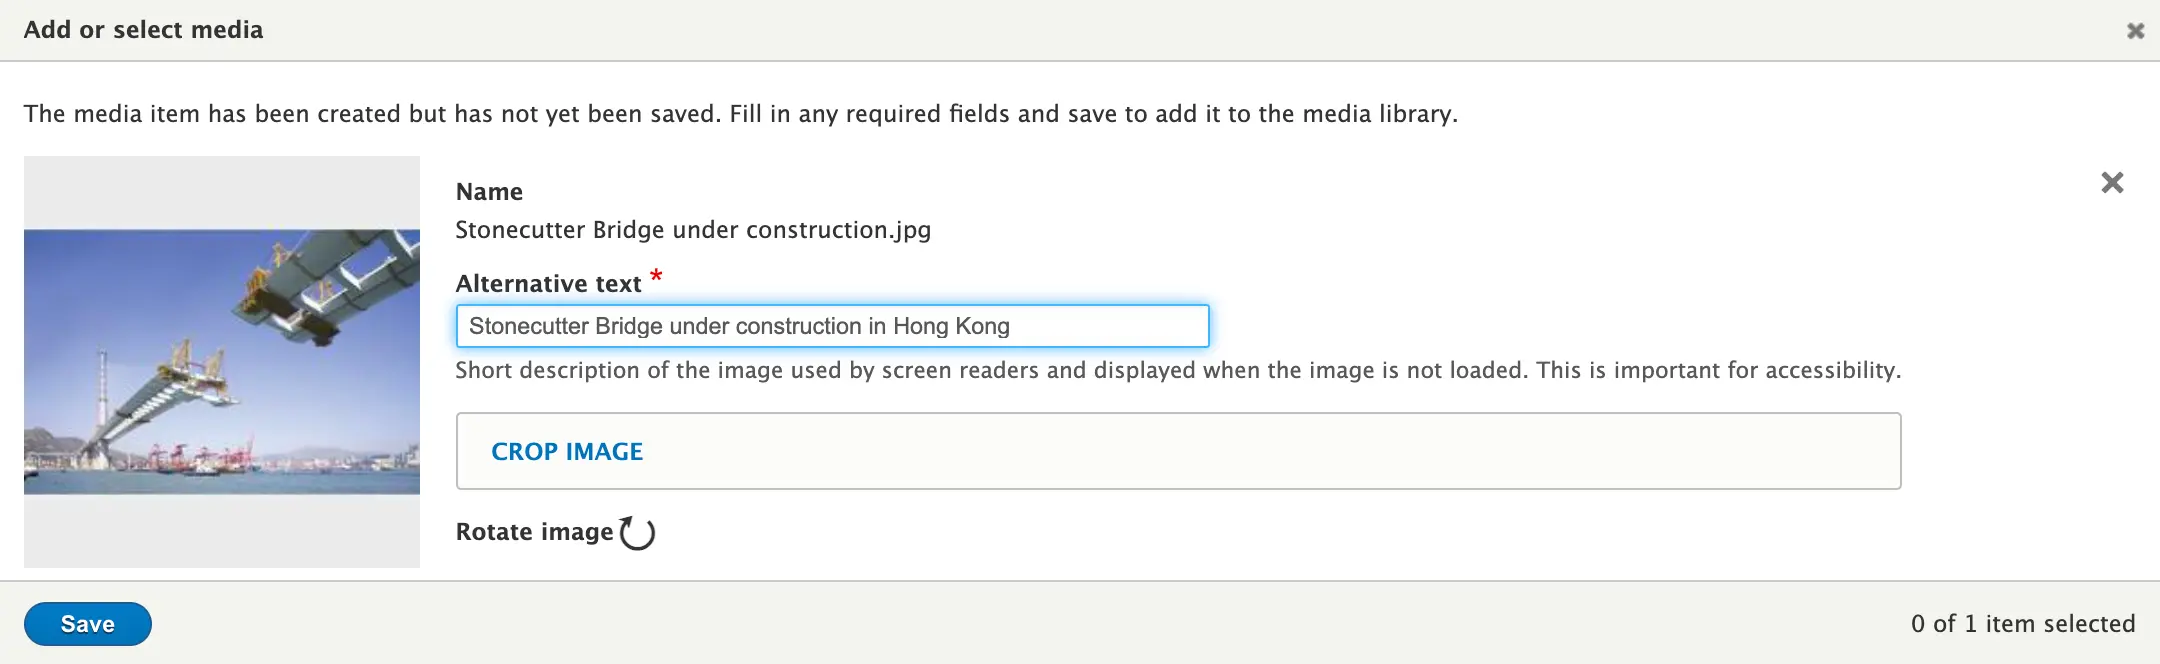Image resolution: width=2160 pixels, height=664 pixels.
Task: Focus the Alternative text input field
Action: point(832,326)
